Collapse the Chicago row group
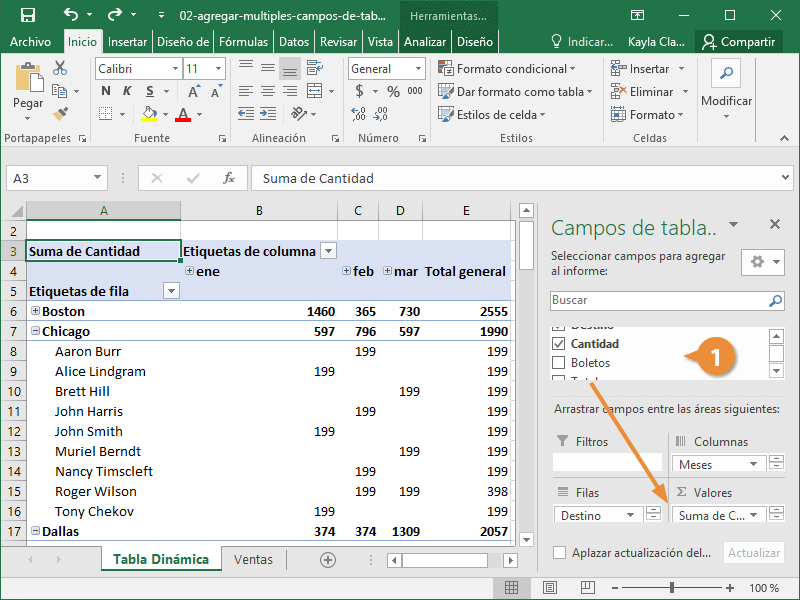The image size is (800, 600). click(x=35, y=331)
